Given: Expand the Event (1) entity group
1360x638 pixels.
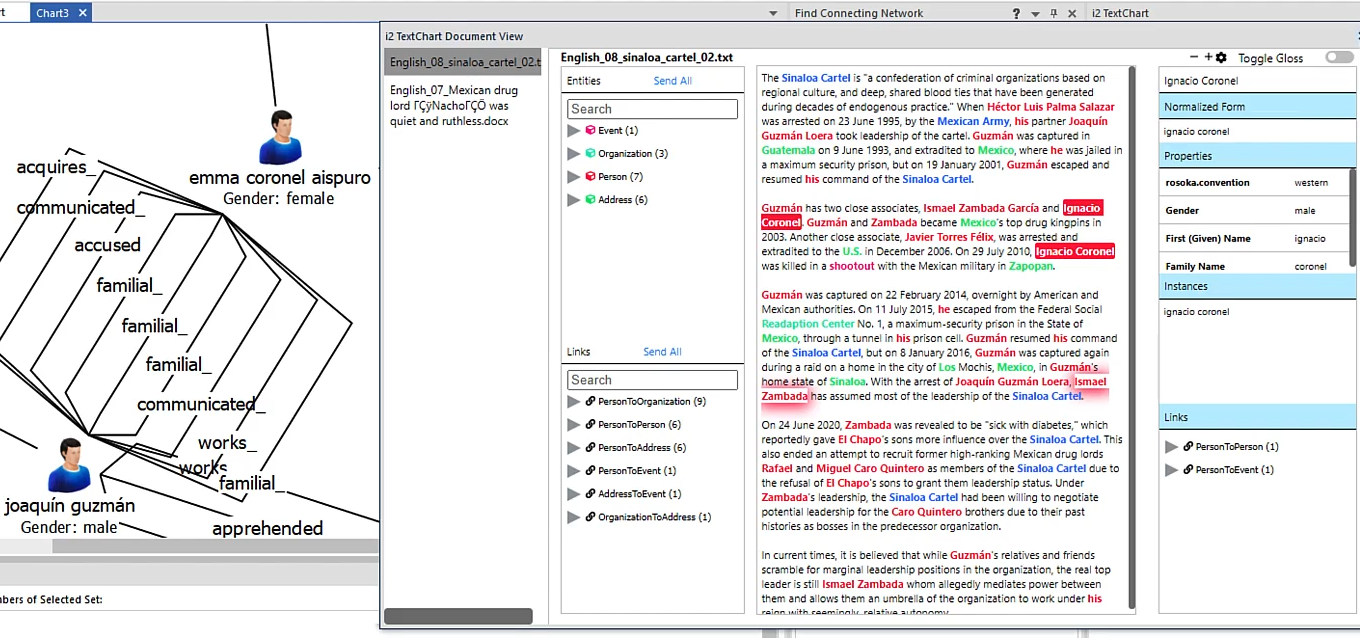Looking at the screenshot, I should (573, 131).
